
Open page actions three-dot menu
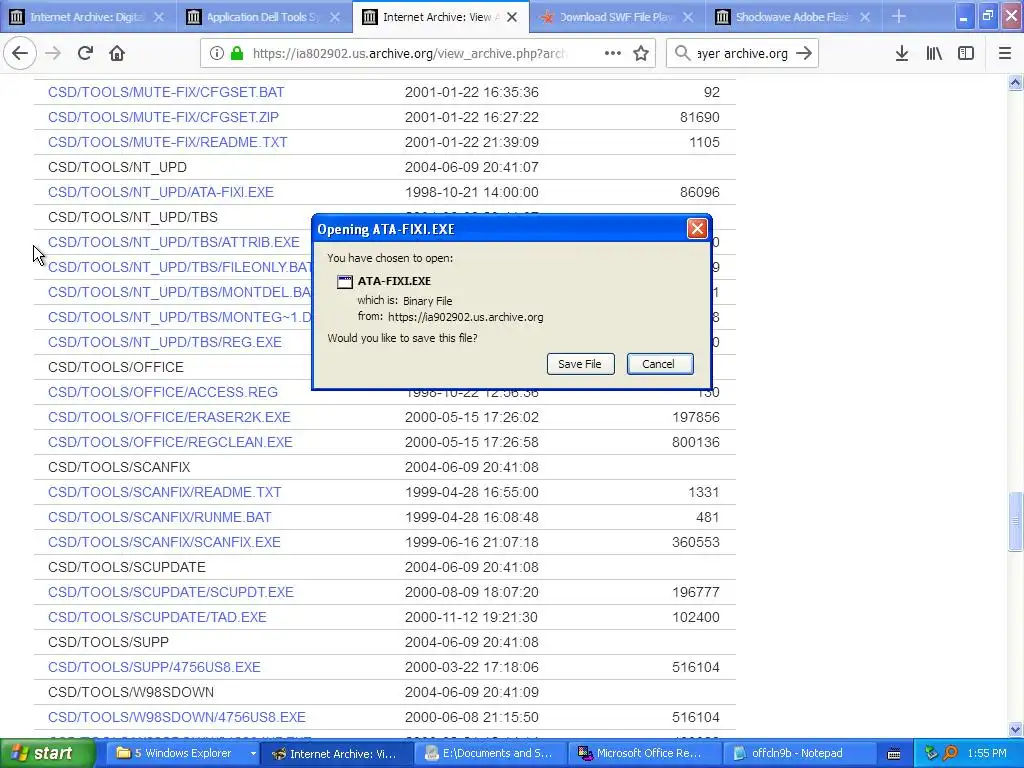tap(613, 54)
